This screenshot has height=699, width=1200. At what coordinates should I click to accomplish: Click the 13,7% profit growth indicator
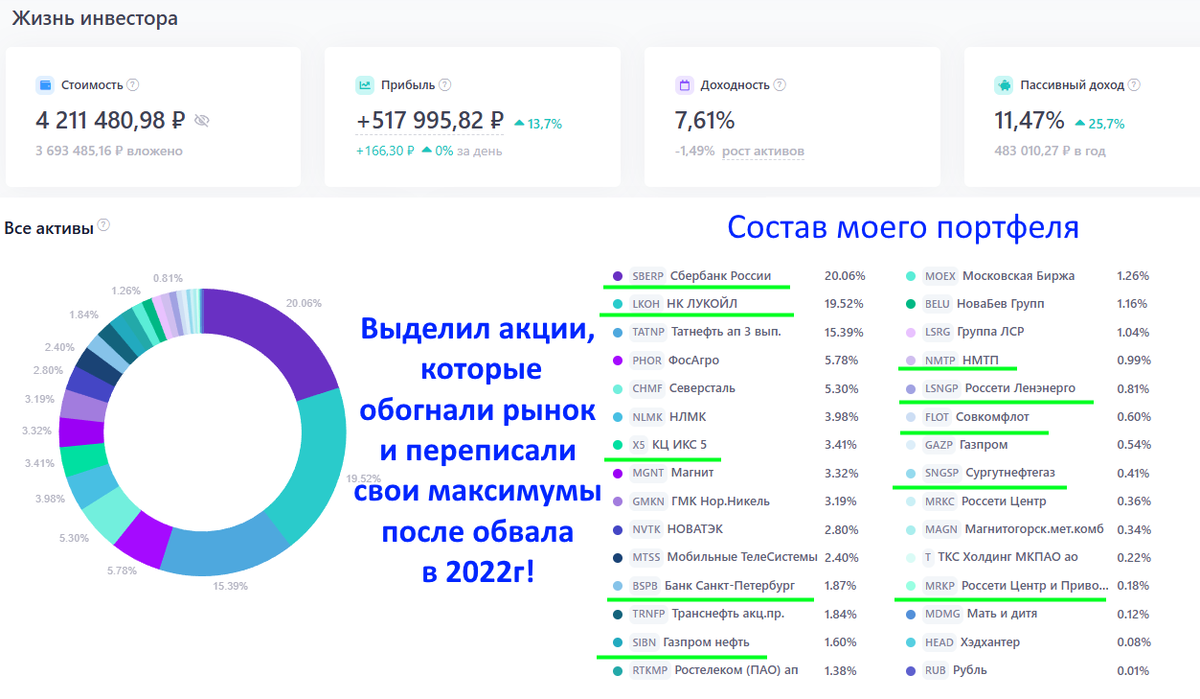[x=538, y=124]
